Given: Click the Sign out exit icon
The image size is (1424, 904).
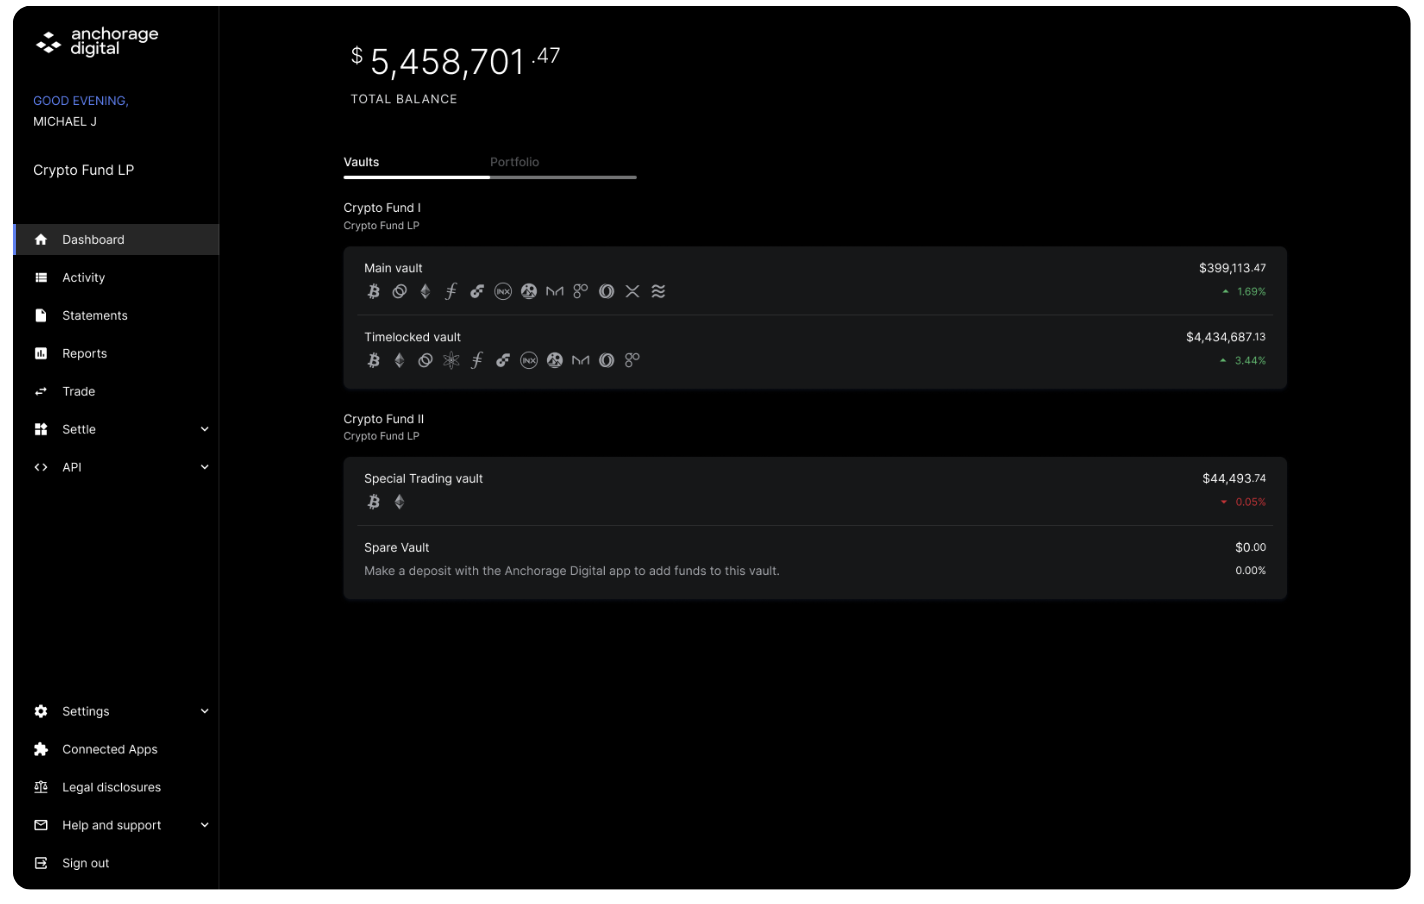Looking at the screenshot, I should 41,864.
